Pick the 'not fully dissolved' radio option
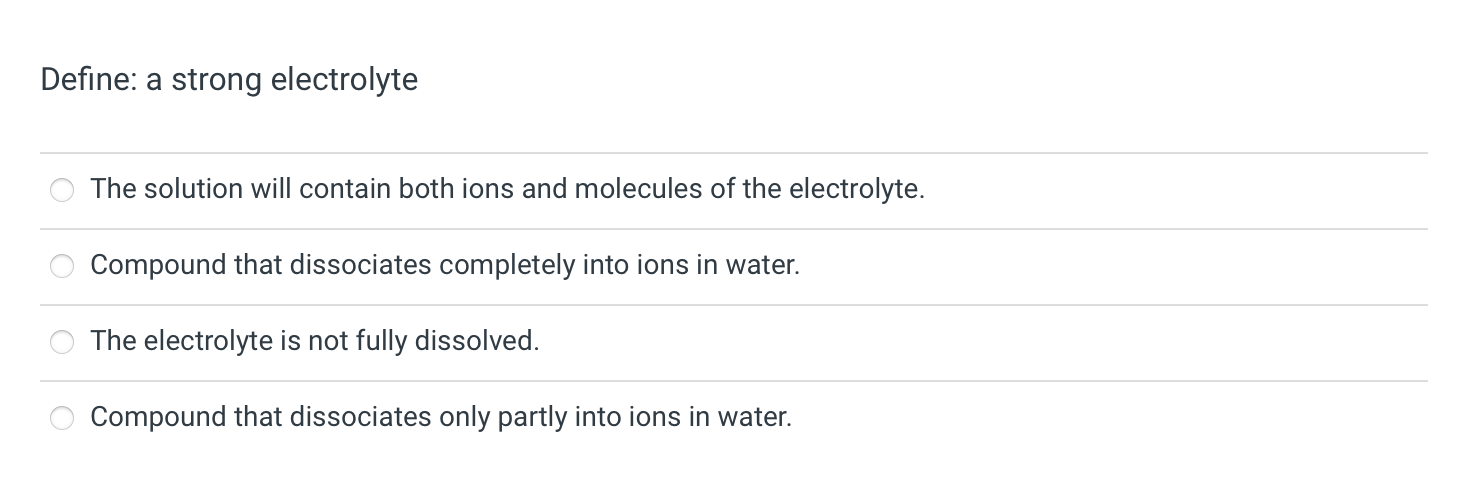 click(x=63, y=343)
